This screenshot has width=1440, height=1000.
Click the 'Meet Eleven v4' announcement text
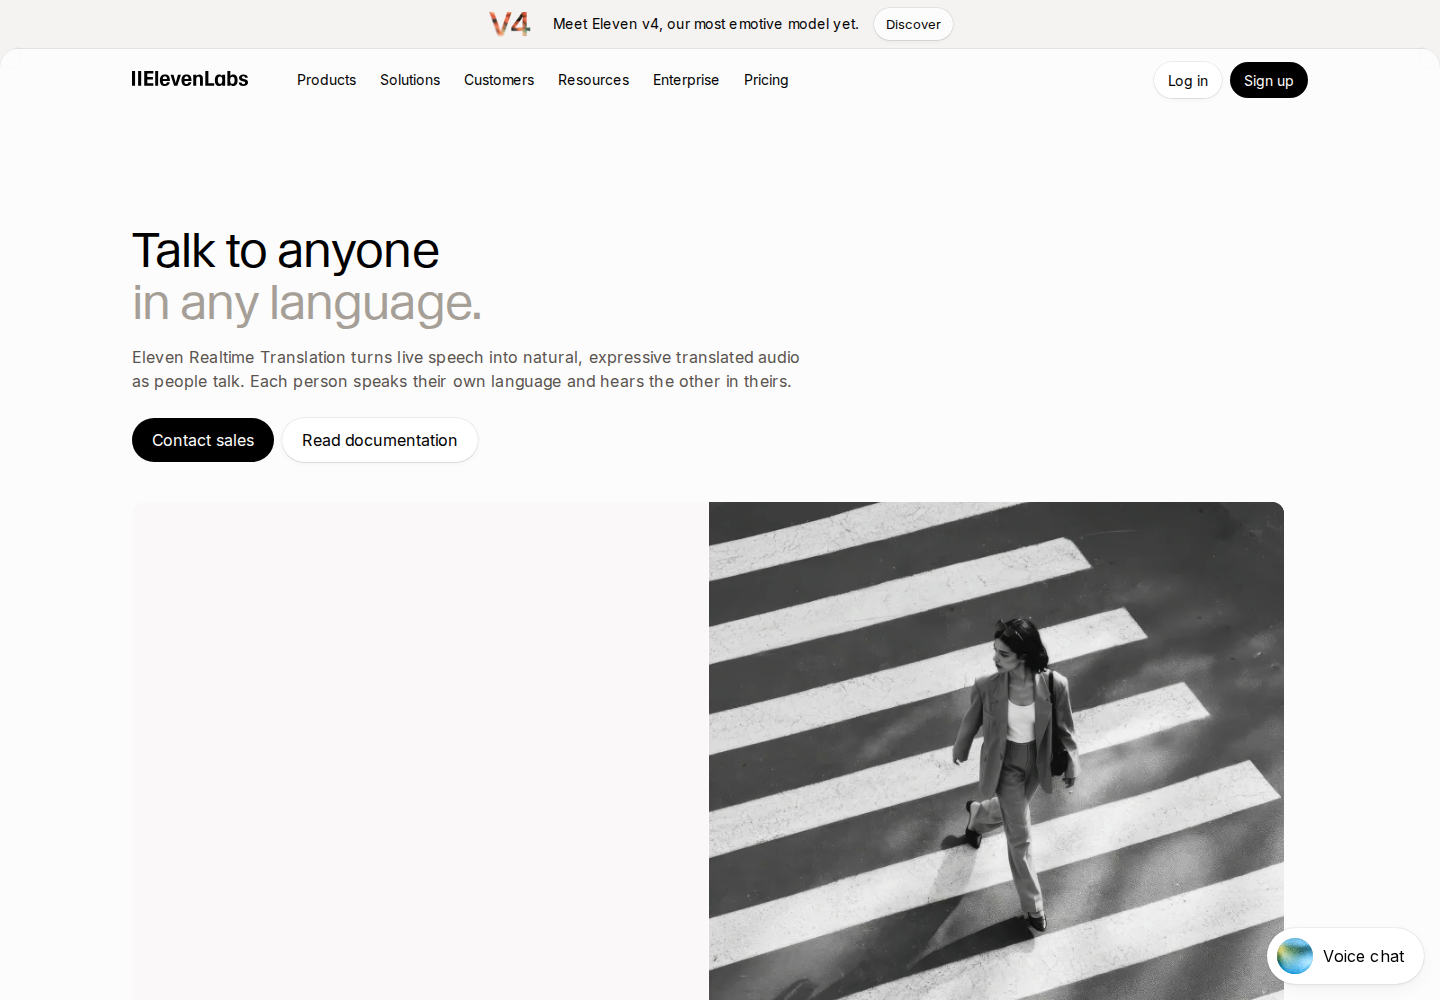pos(706,24)
